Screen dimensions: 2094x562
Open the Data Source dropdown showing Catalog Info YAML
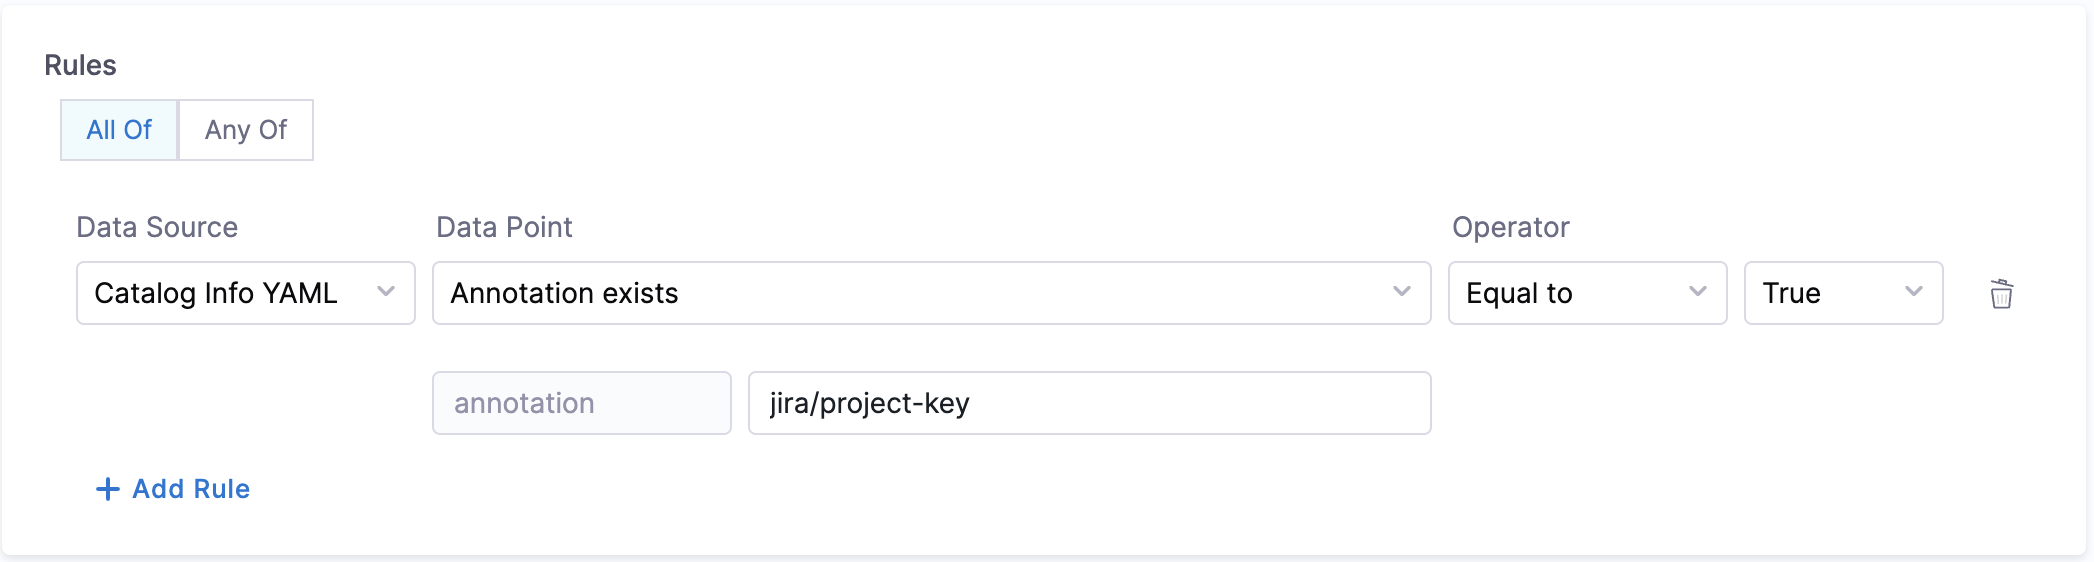230,293
